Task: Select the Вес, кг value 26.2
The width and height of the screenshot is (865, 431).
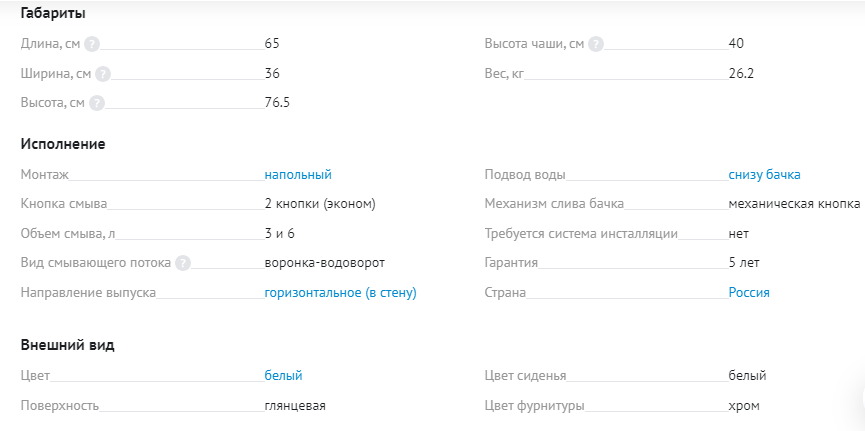Action: 741,74
